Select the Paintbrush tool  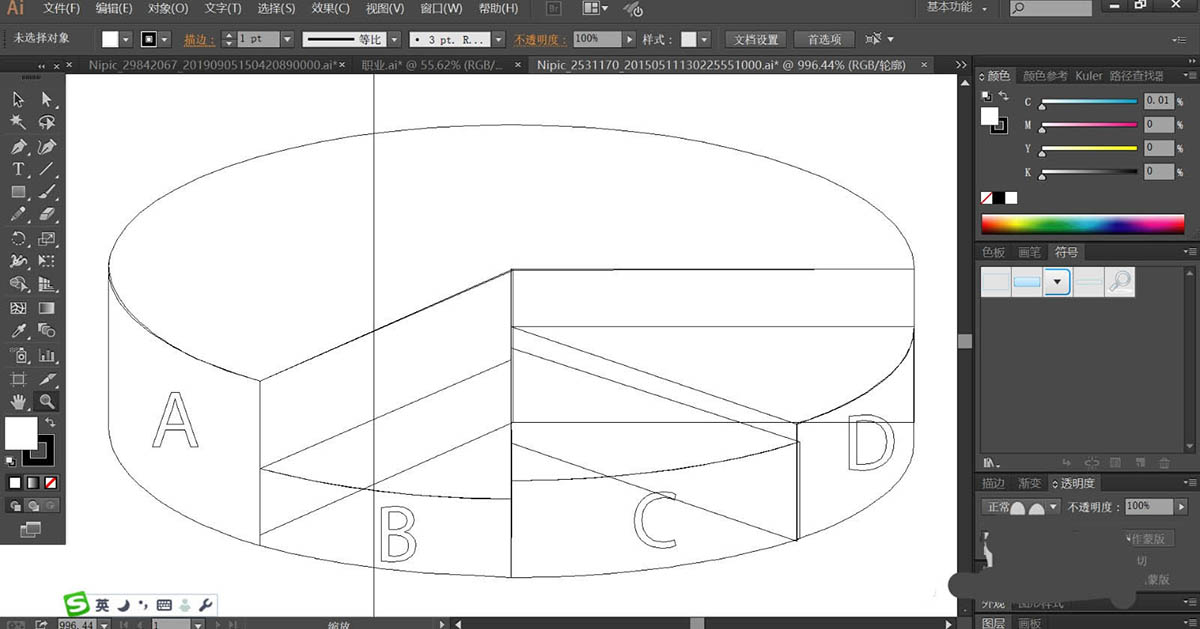tap(47, 192)
